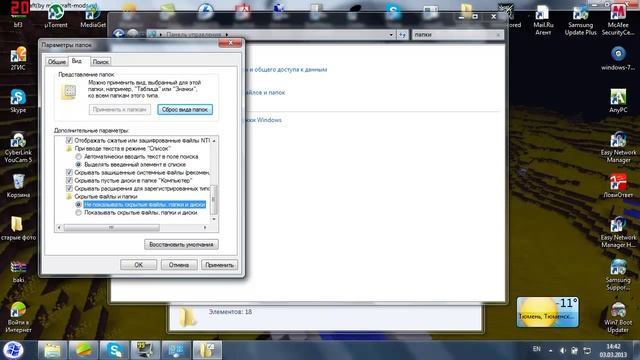Launch CyberLink YouCam 5 shortcut
640x360 pixels.
click(18, 147)
